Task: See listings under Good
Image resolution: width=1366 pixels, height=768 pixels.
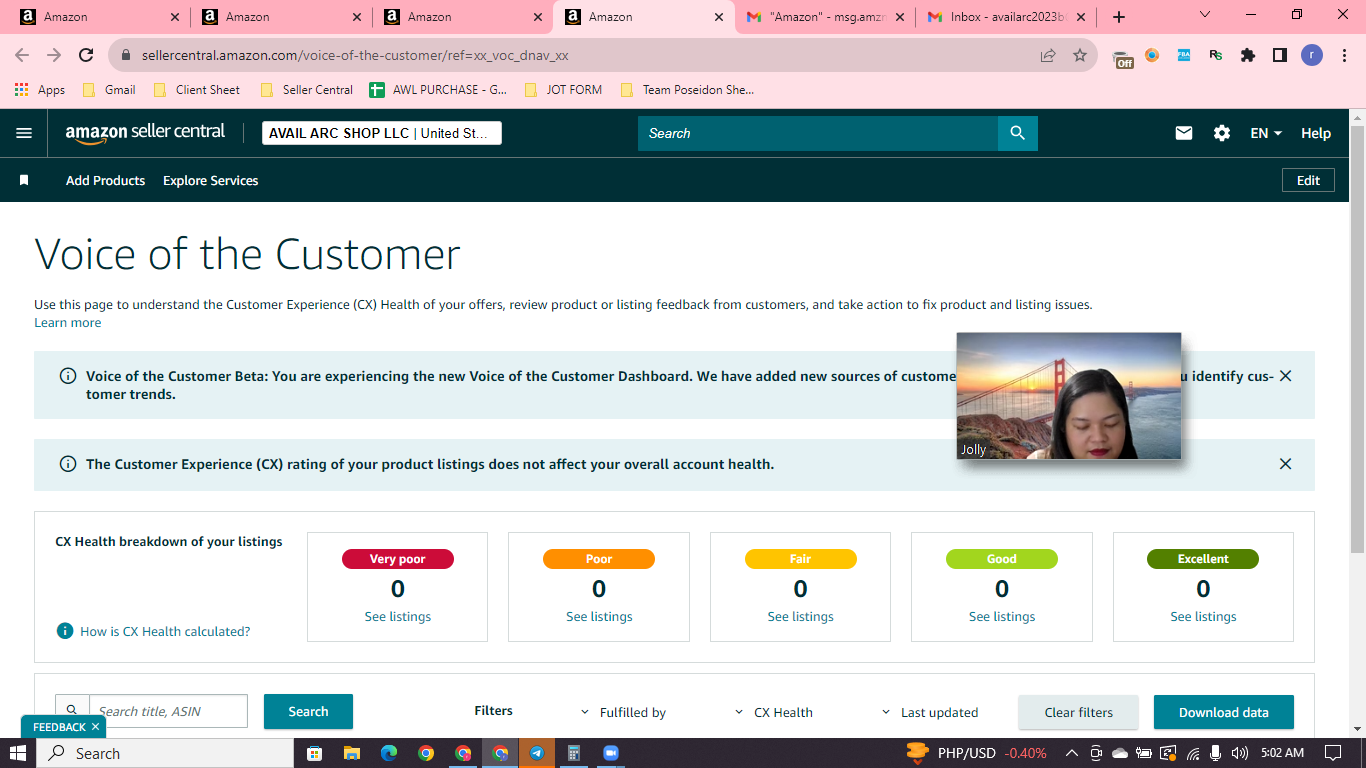Action: pos(1002,617)
